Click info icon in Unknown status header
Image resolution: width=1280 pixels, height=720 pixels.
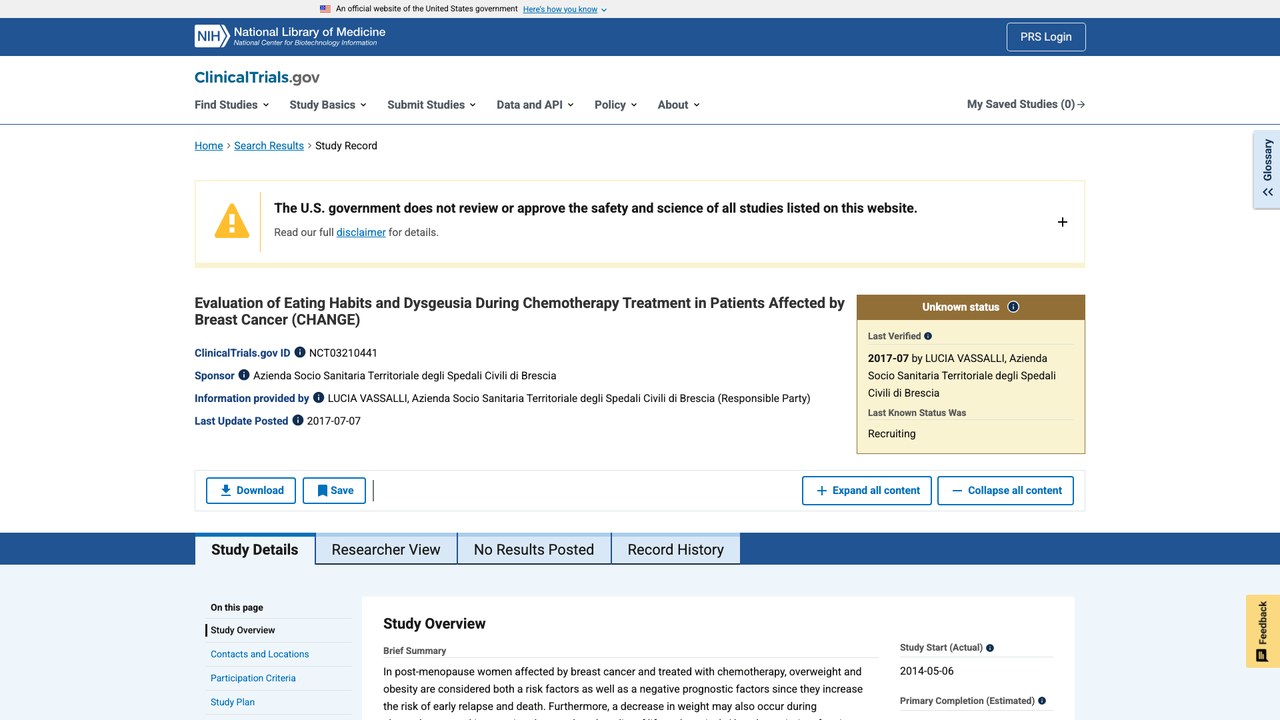1013,307
